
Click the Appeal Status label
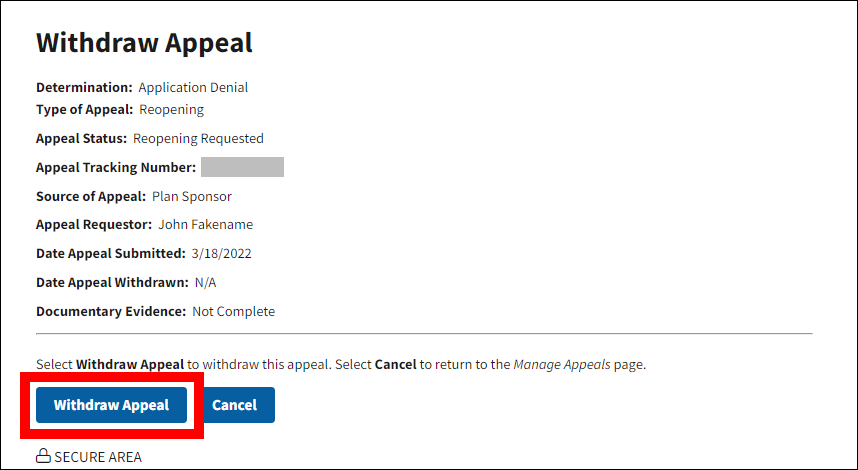tap(81, 138)
